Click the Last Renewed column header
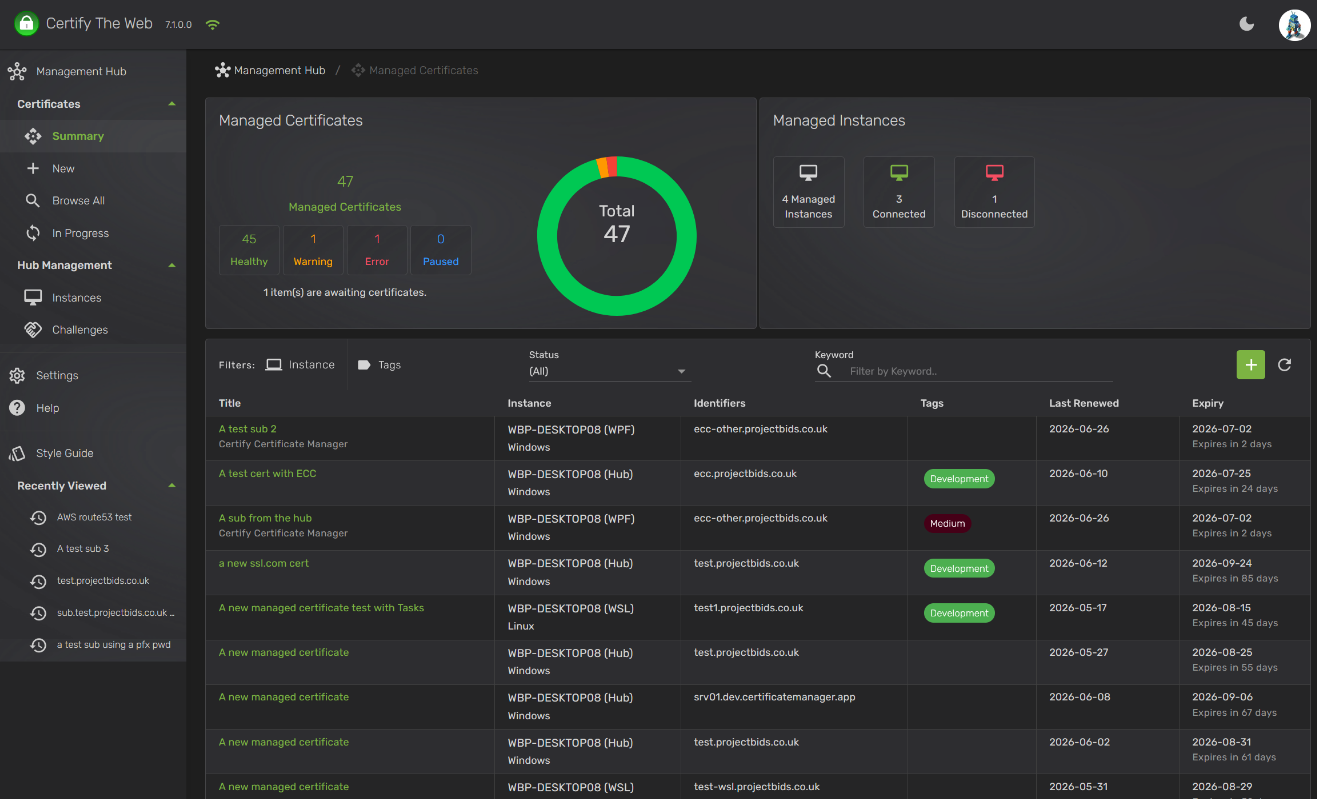This screenshot has width=1317, height=799. [1084, 403]
